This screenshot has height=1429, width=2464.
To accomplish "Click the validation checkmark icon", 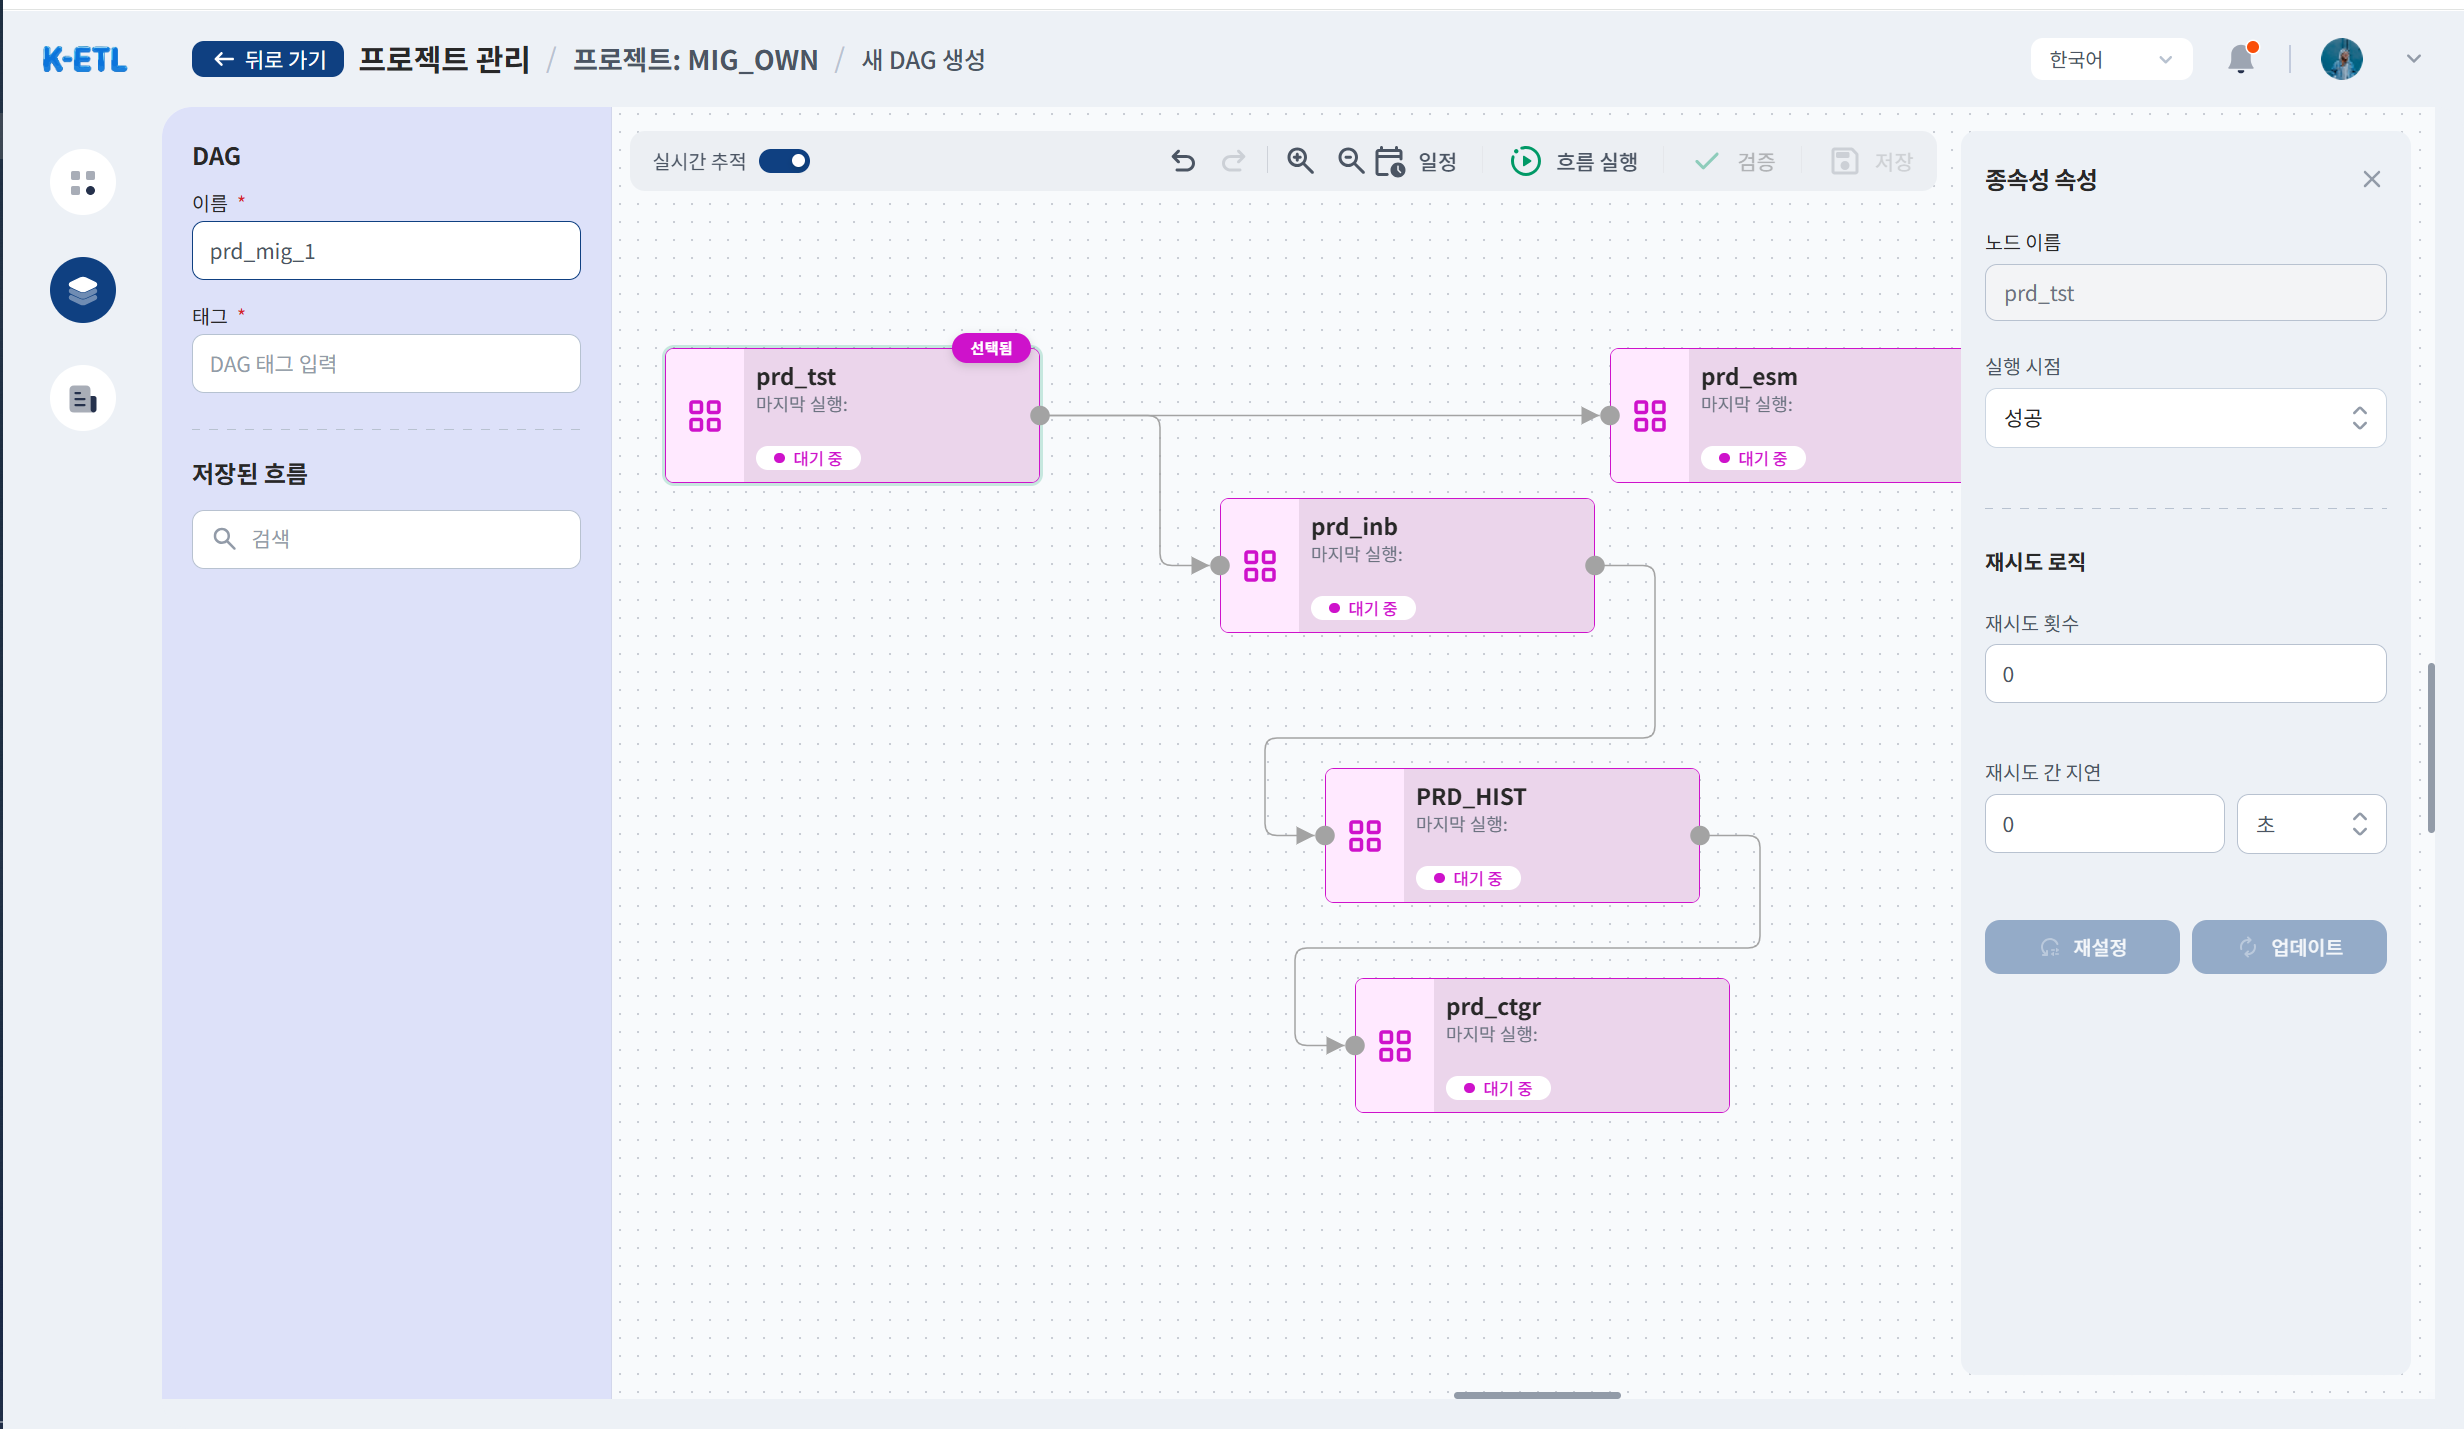I will coord(1707,161).
